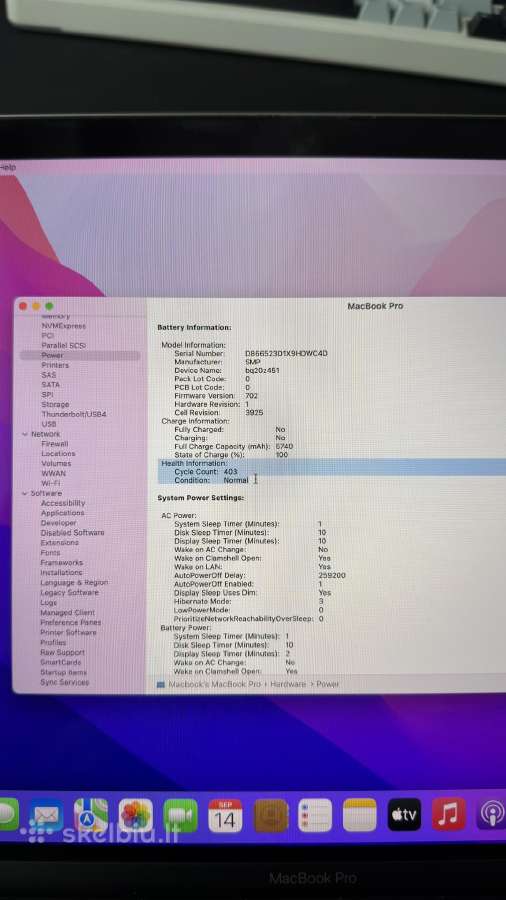Click the battery Serial Number value
The width and height of the screenshot is (506, 900).
point(286,354)
